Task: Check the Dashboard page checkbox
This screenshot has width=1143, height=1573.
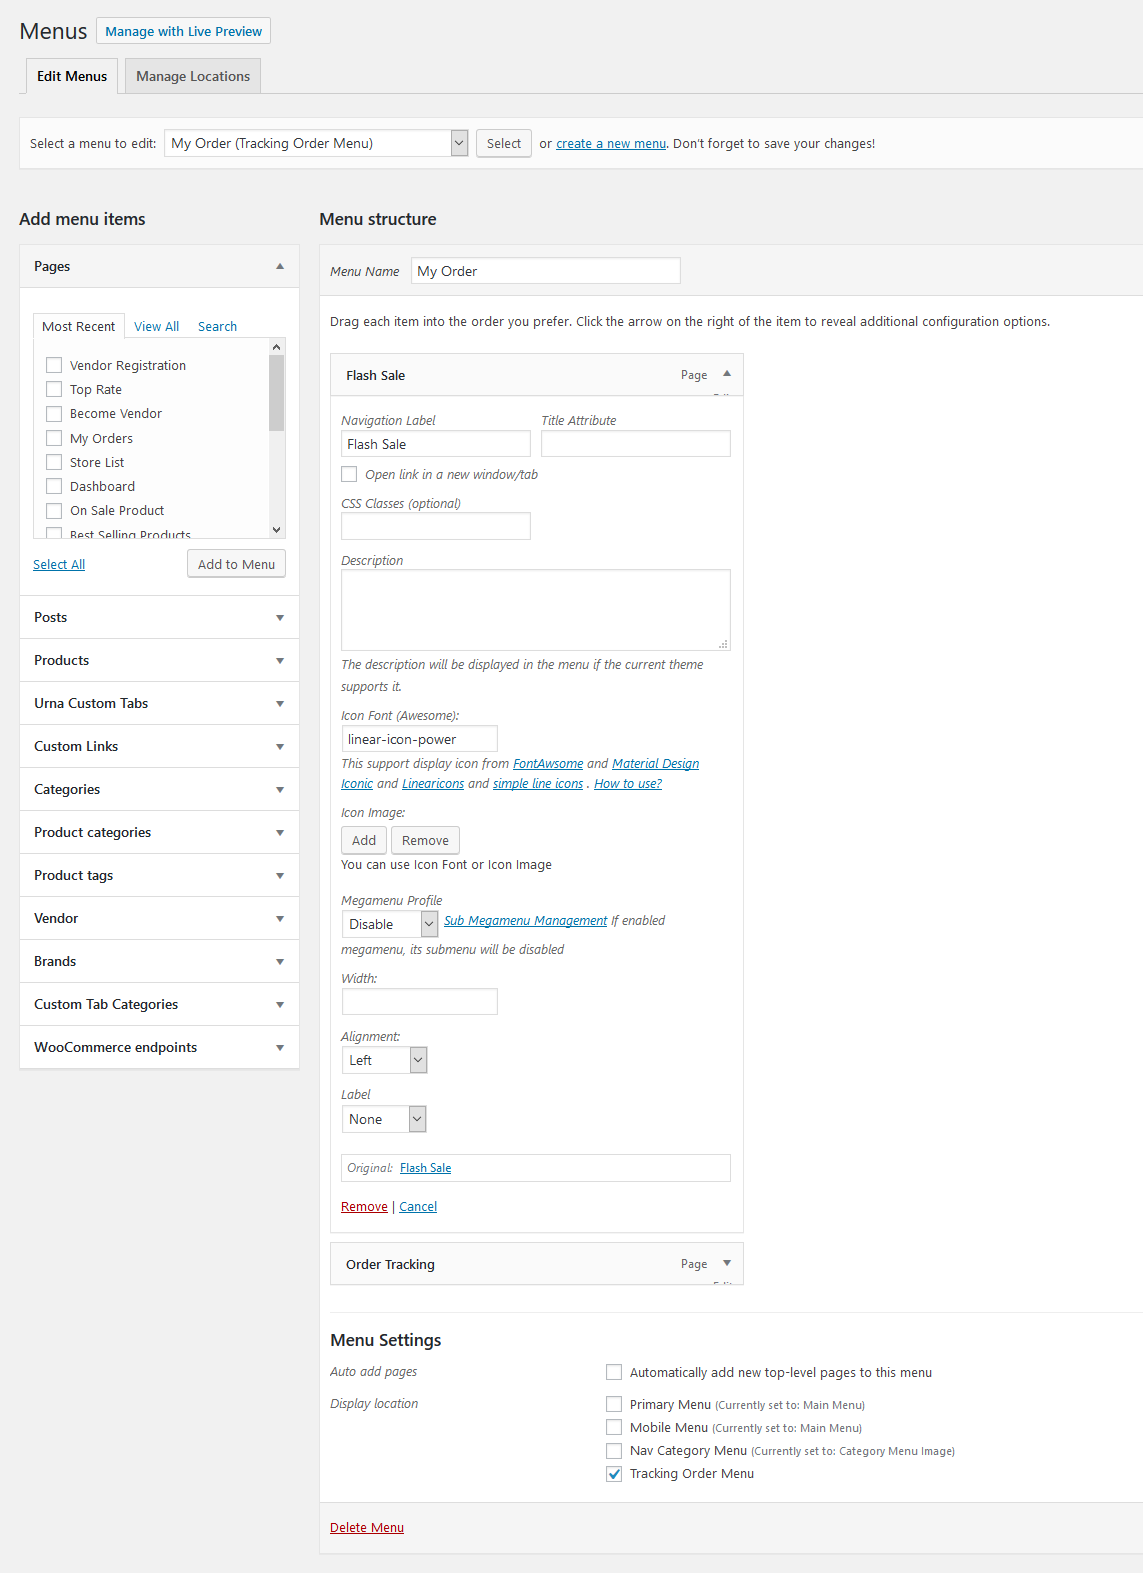Action: (54, 486)
